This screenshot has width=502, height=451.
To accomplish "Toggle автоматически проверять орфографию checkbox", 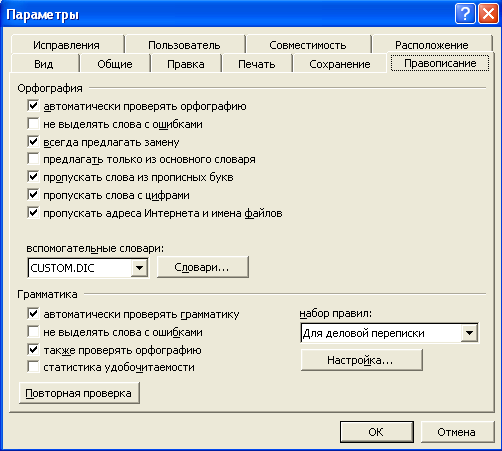I will tap(33, 106).
